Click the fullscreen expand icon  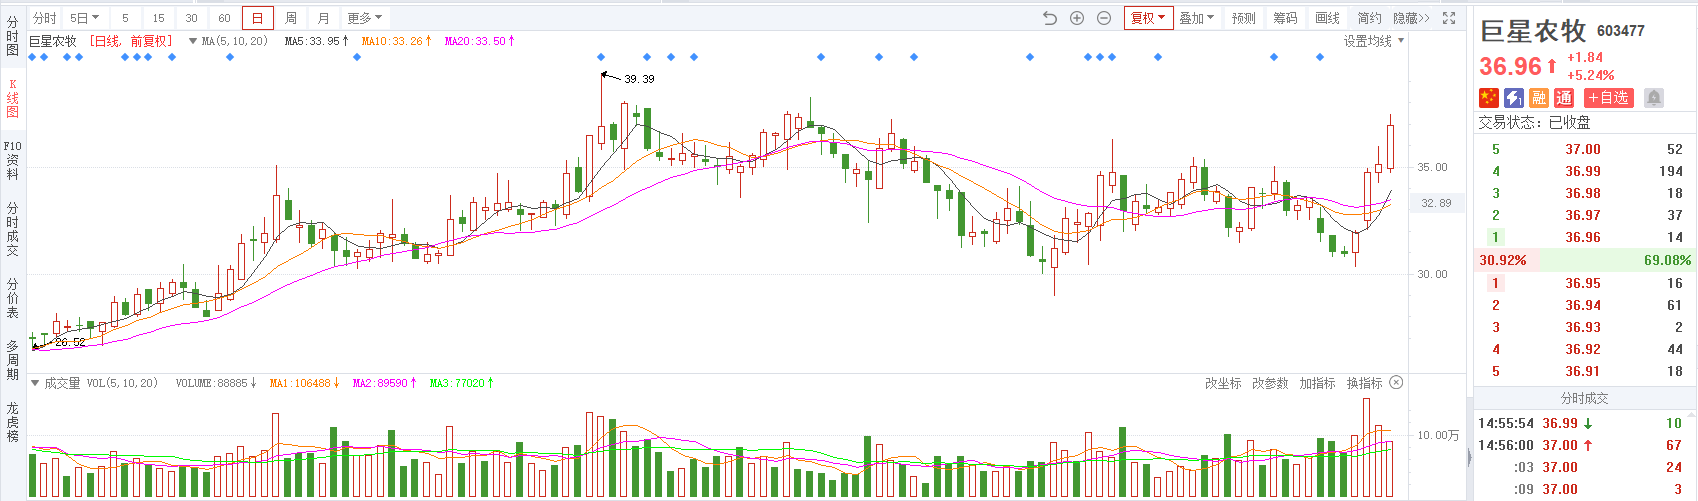pyautogui.click(x=1449, y=18)
